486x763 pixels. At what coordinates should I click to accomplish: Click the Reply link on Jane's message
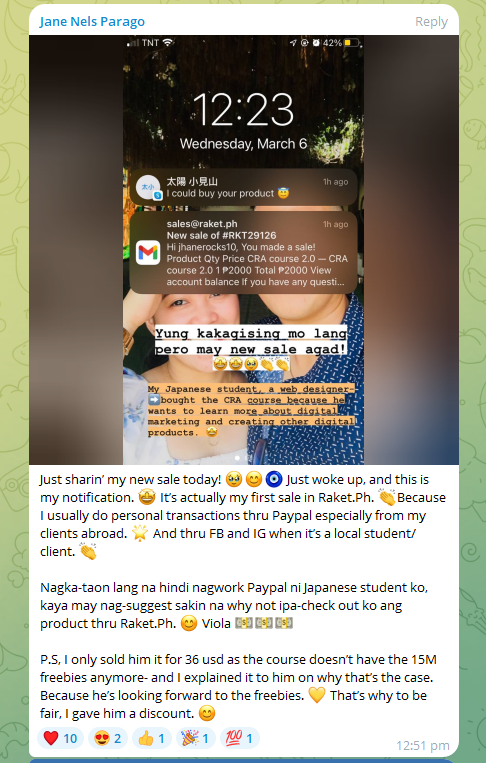431,21
